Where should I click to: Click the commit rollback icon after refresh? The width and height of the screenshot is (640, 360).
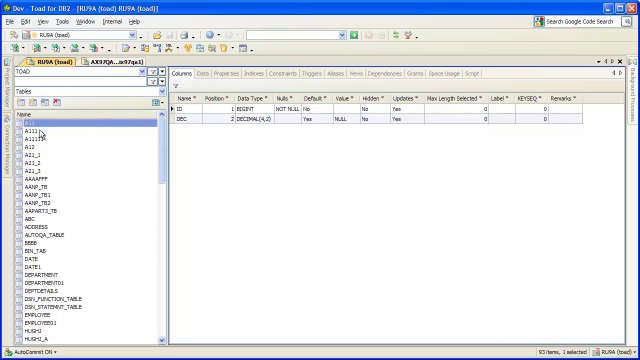point(408,35)
